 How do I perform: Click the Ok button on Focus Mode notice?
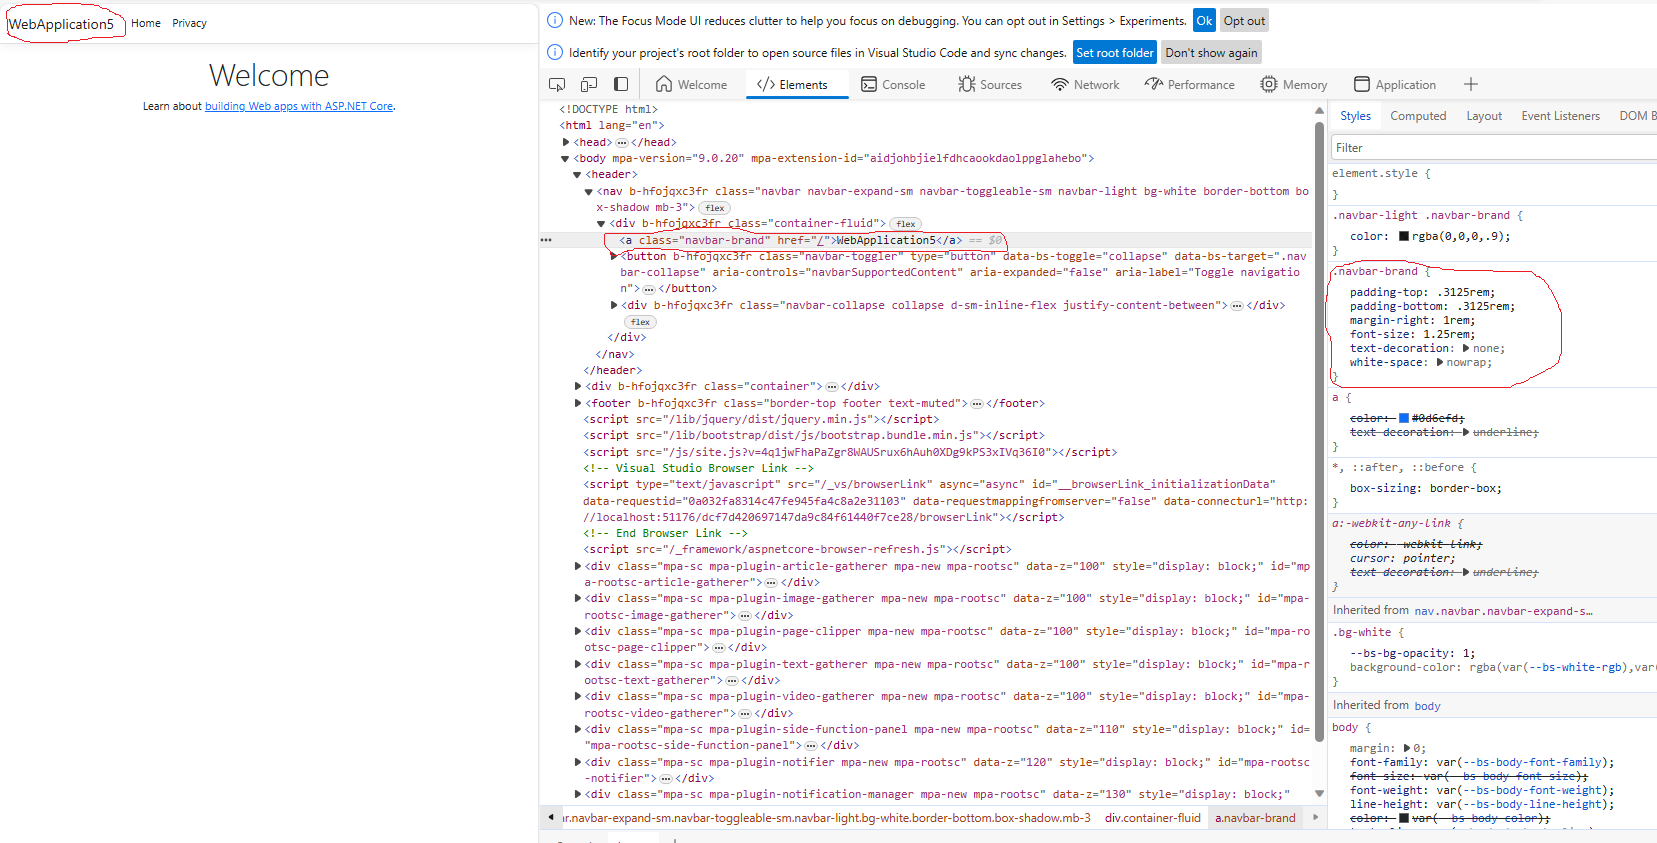[1204, 20]
